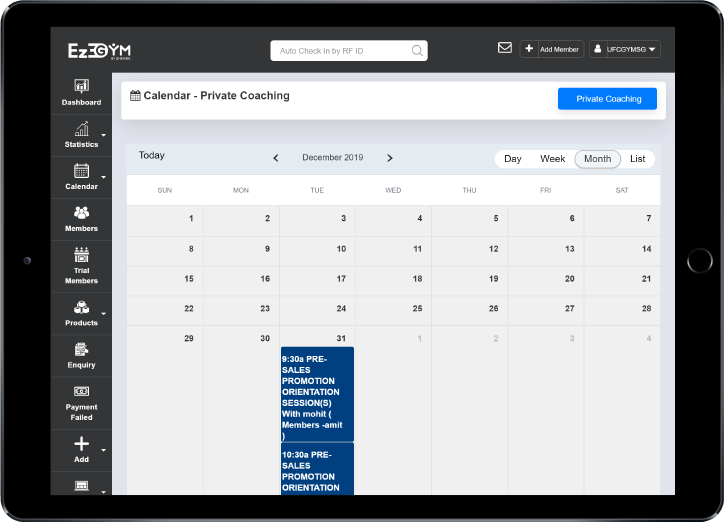This screenshot has width=724, height=522.
Task: Select December 1 on the calendar
Action: (191, 218)
